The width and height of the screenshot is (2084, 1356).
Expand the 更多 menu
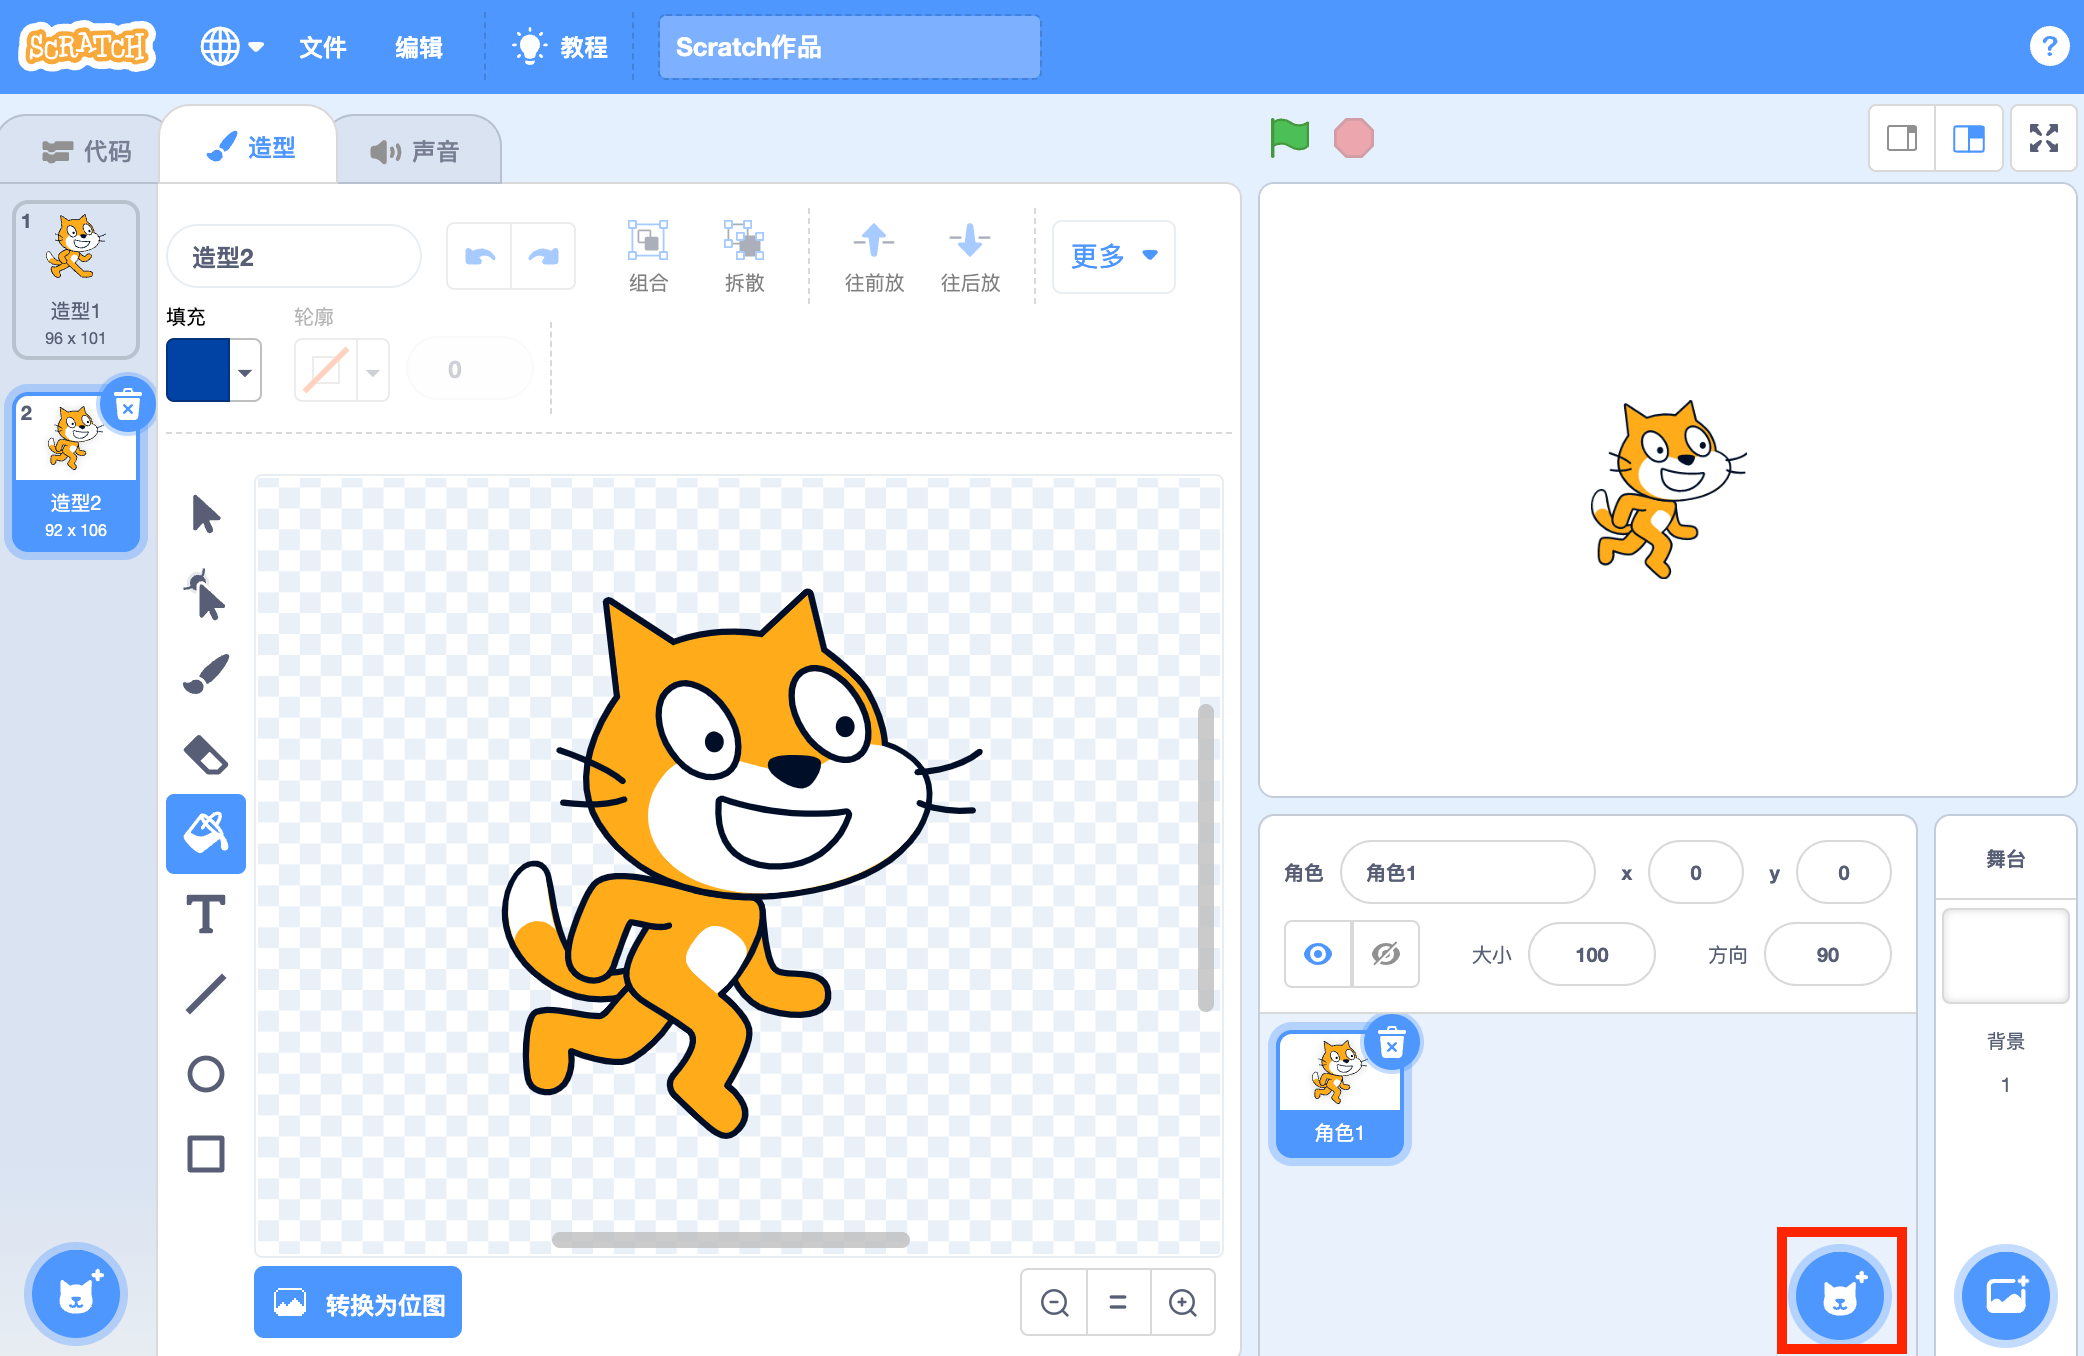pos(1114,257)
